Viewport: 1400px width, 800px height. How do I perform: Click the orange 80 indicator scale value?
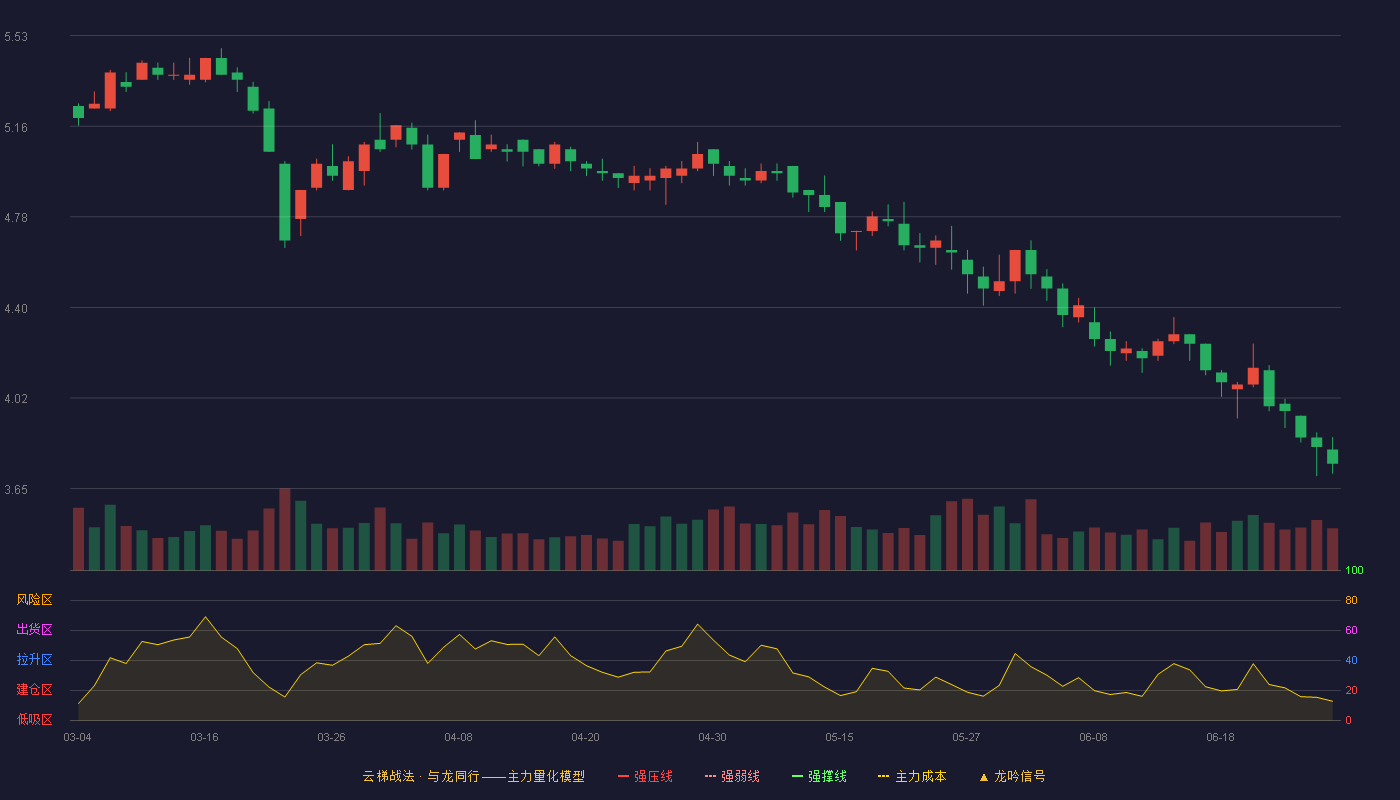pyautogui.click(x=1351, y=600)
